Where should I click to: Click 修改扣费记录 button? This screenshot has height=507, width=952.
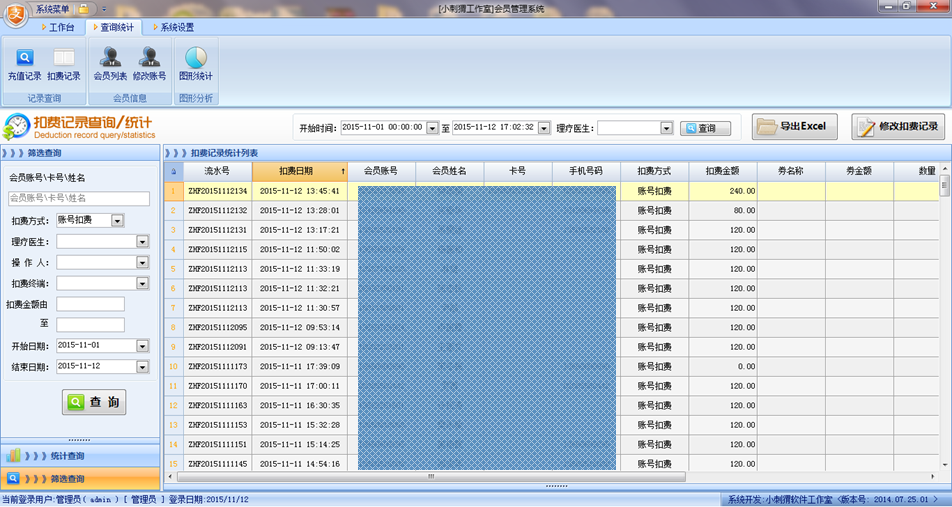898,126
